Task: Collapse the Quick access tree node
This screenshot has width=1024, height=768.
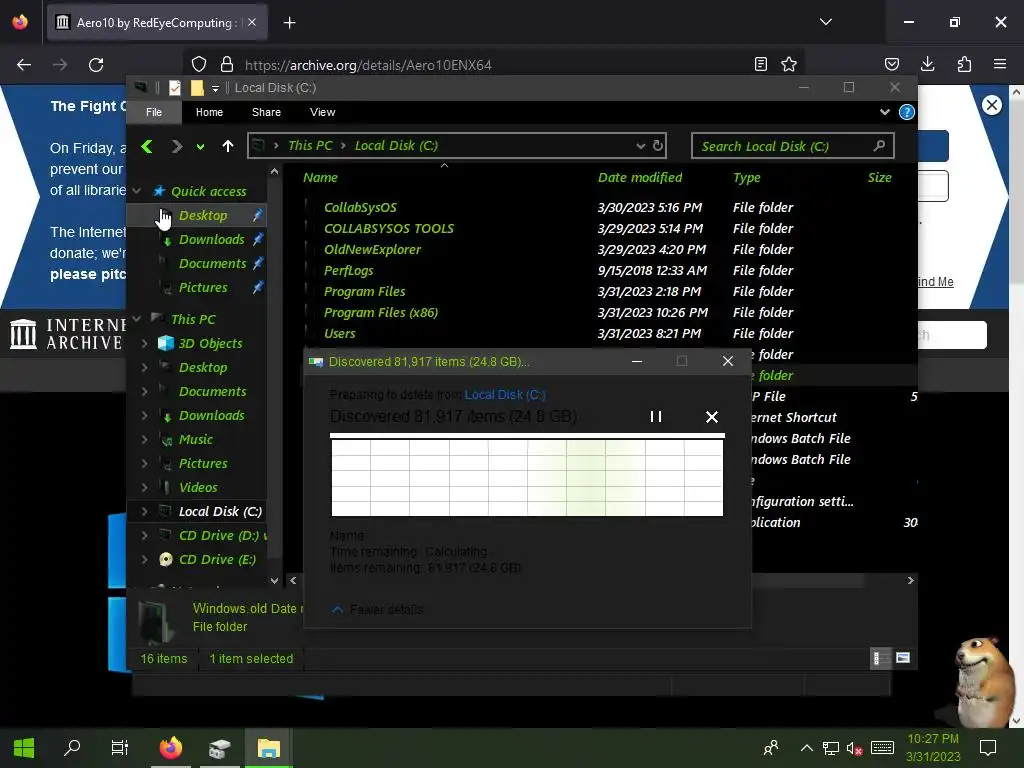Action: click(x=136, y=191)
